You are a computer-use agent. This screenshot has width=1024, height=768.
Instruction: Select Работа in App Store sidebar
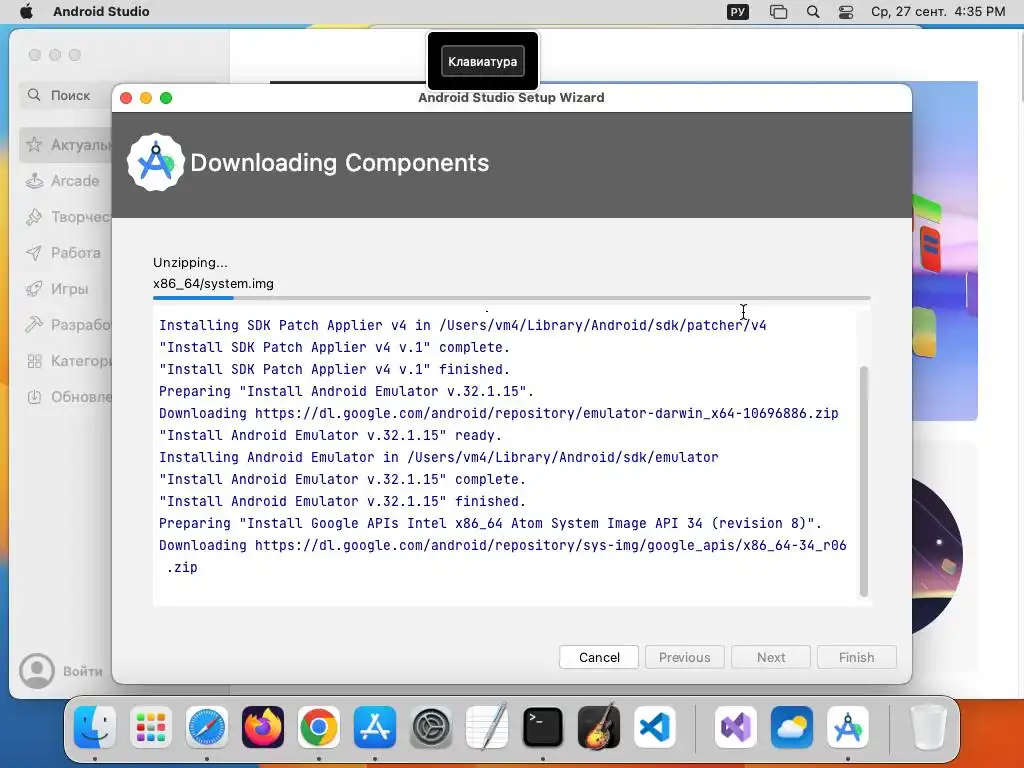point(63,253)
